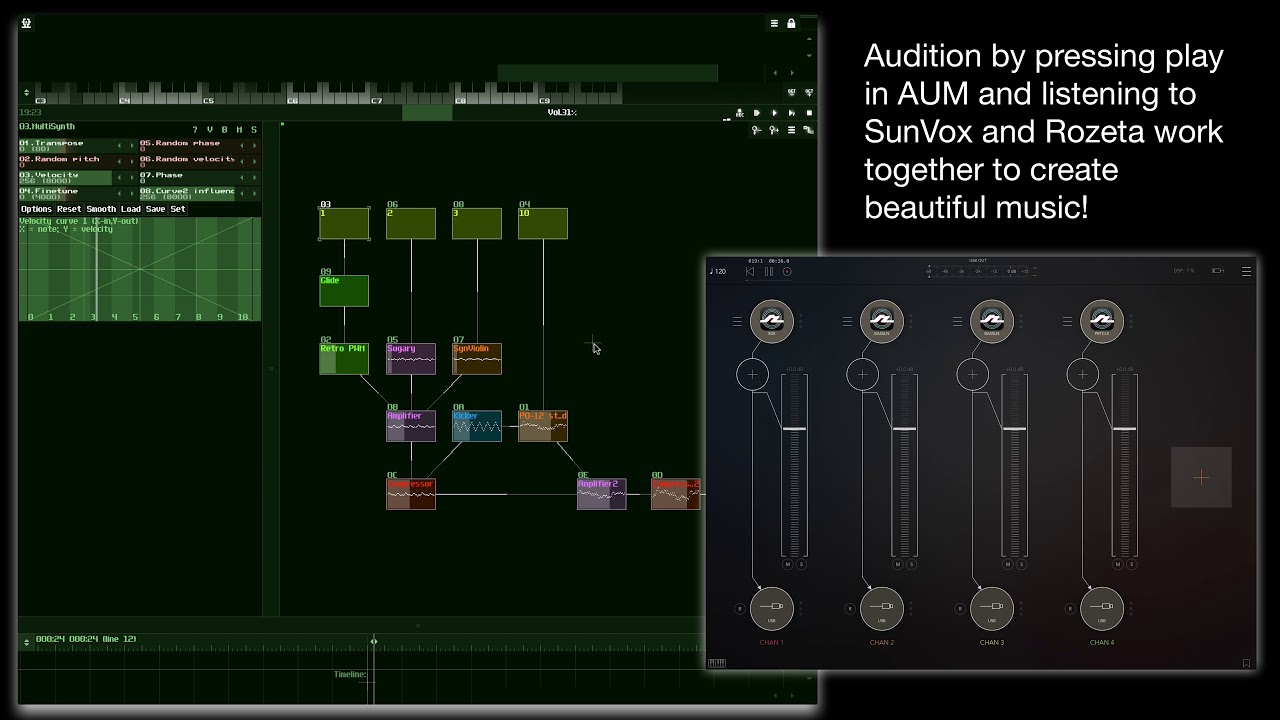
Task: Click the module connection routing icon
Action: click(x=808, y=130)
